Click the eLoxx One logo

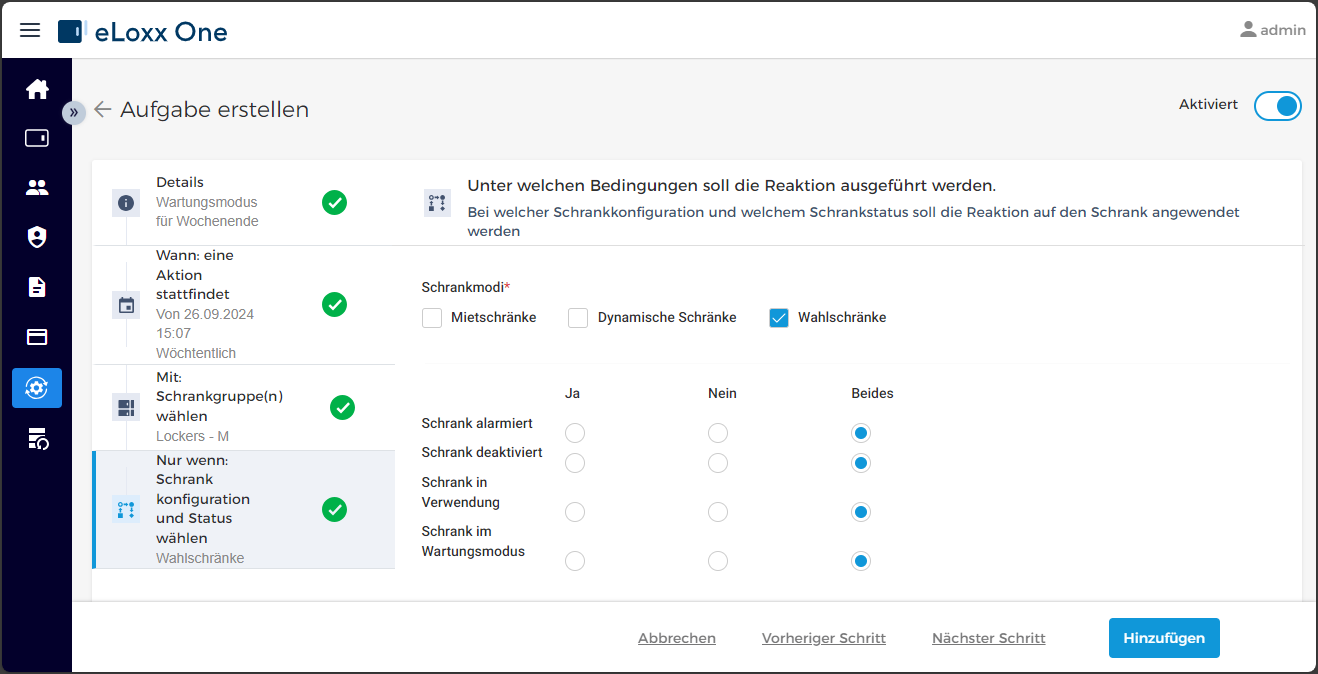[x=143, y=32]
